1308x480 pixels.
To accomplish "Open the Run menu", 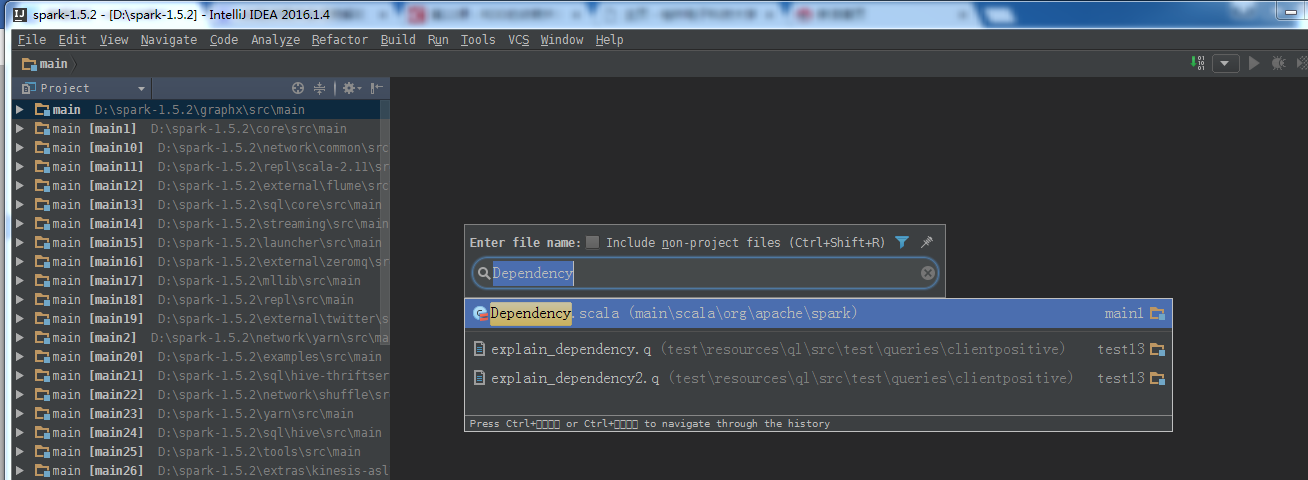I will [438, 40].
